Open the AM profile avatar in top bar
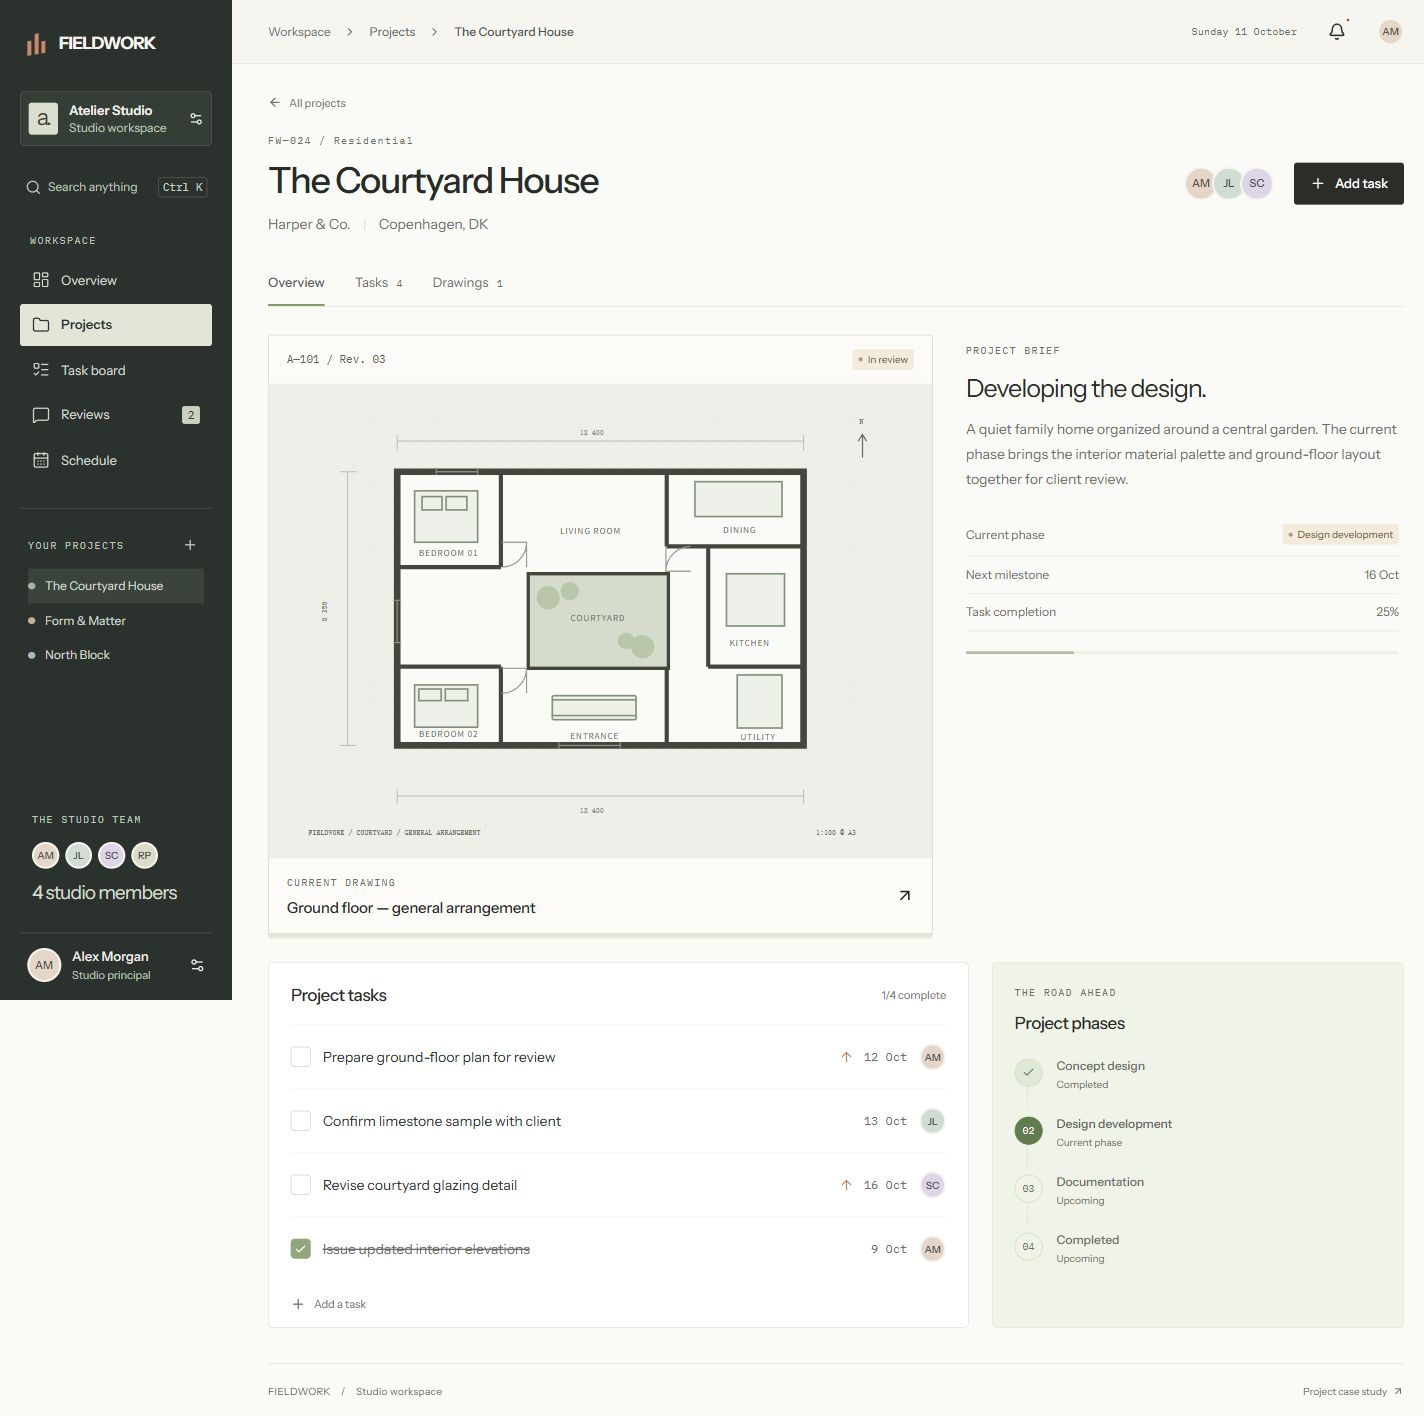This screenshot has height=1416, width=1424. [1390, 32]
